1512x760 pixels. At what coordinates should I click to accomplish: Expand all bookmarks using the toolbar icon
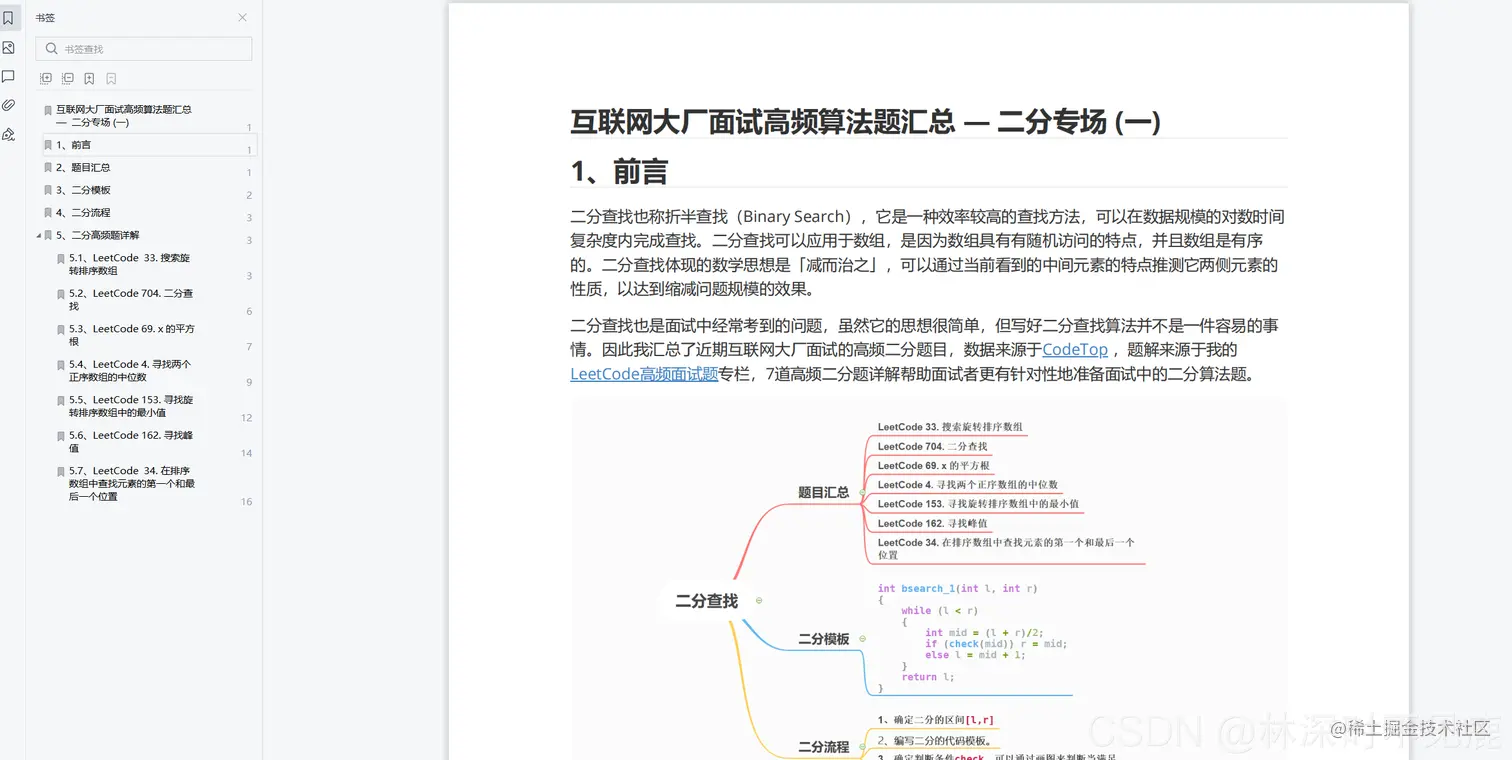(x=46, y=77)
